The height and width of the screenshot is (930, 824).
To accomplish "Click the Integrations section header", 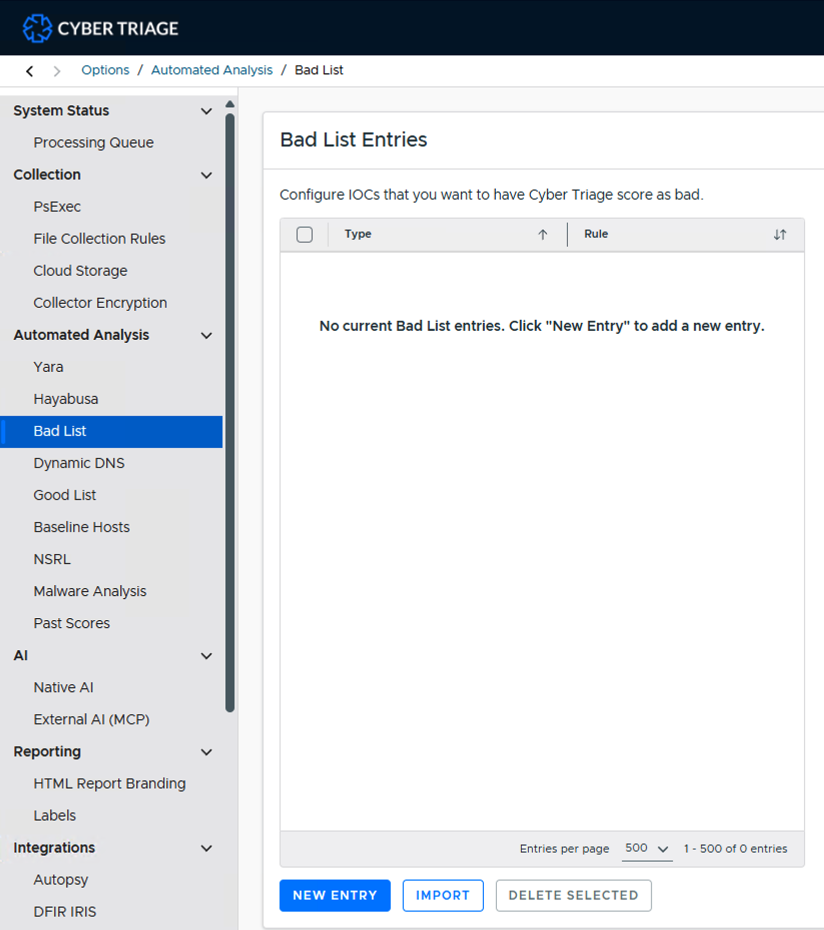I will pyautogui.click(x=112, y=847).
